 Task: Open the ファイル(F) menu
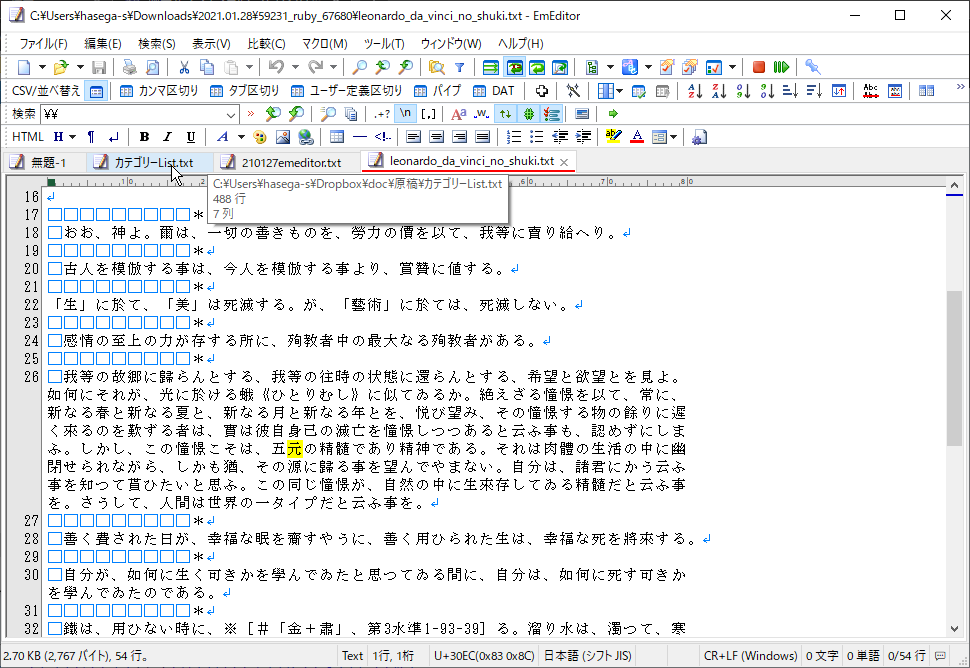pyautogui.click(x=43, y=43)
